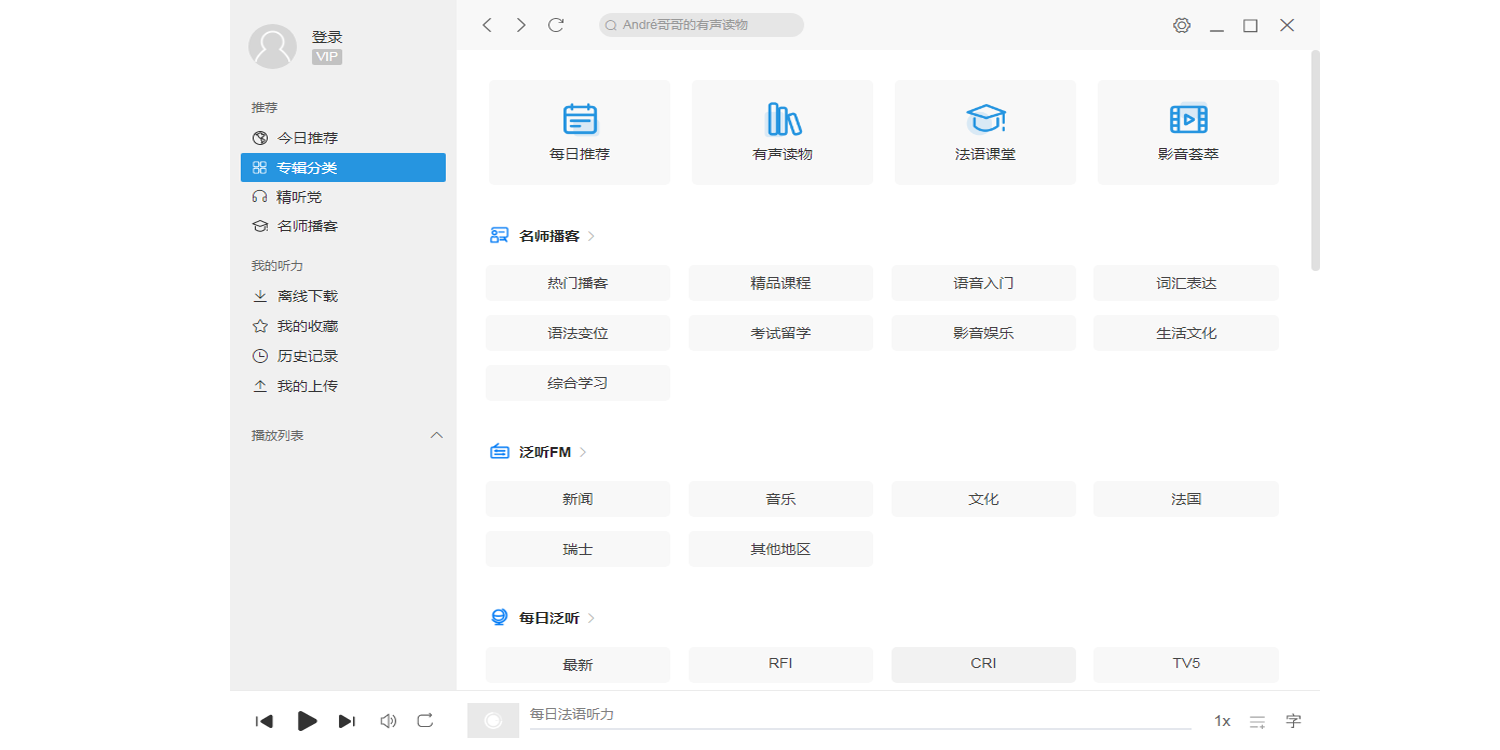This screenshot has width=1500, height=750.
Task: Select RFI under 每日泛听
Action: [x=781, y=665]
